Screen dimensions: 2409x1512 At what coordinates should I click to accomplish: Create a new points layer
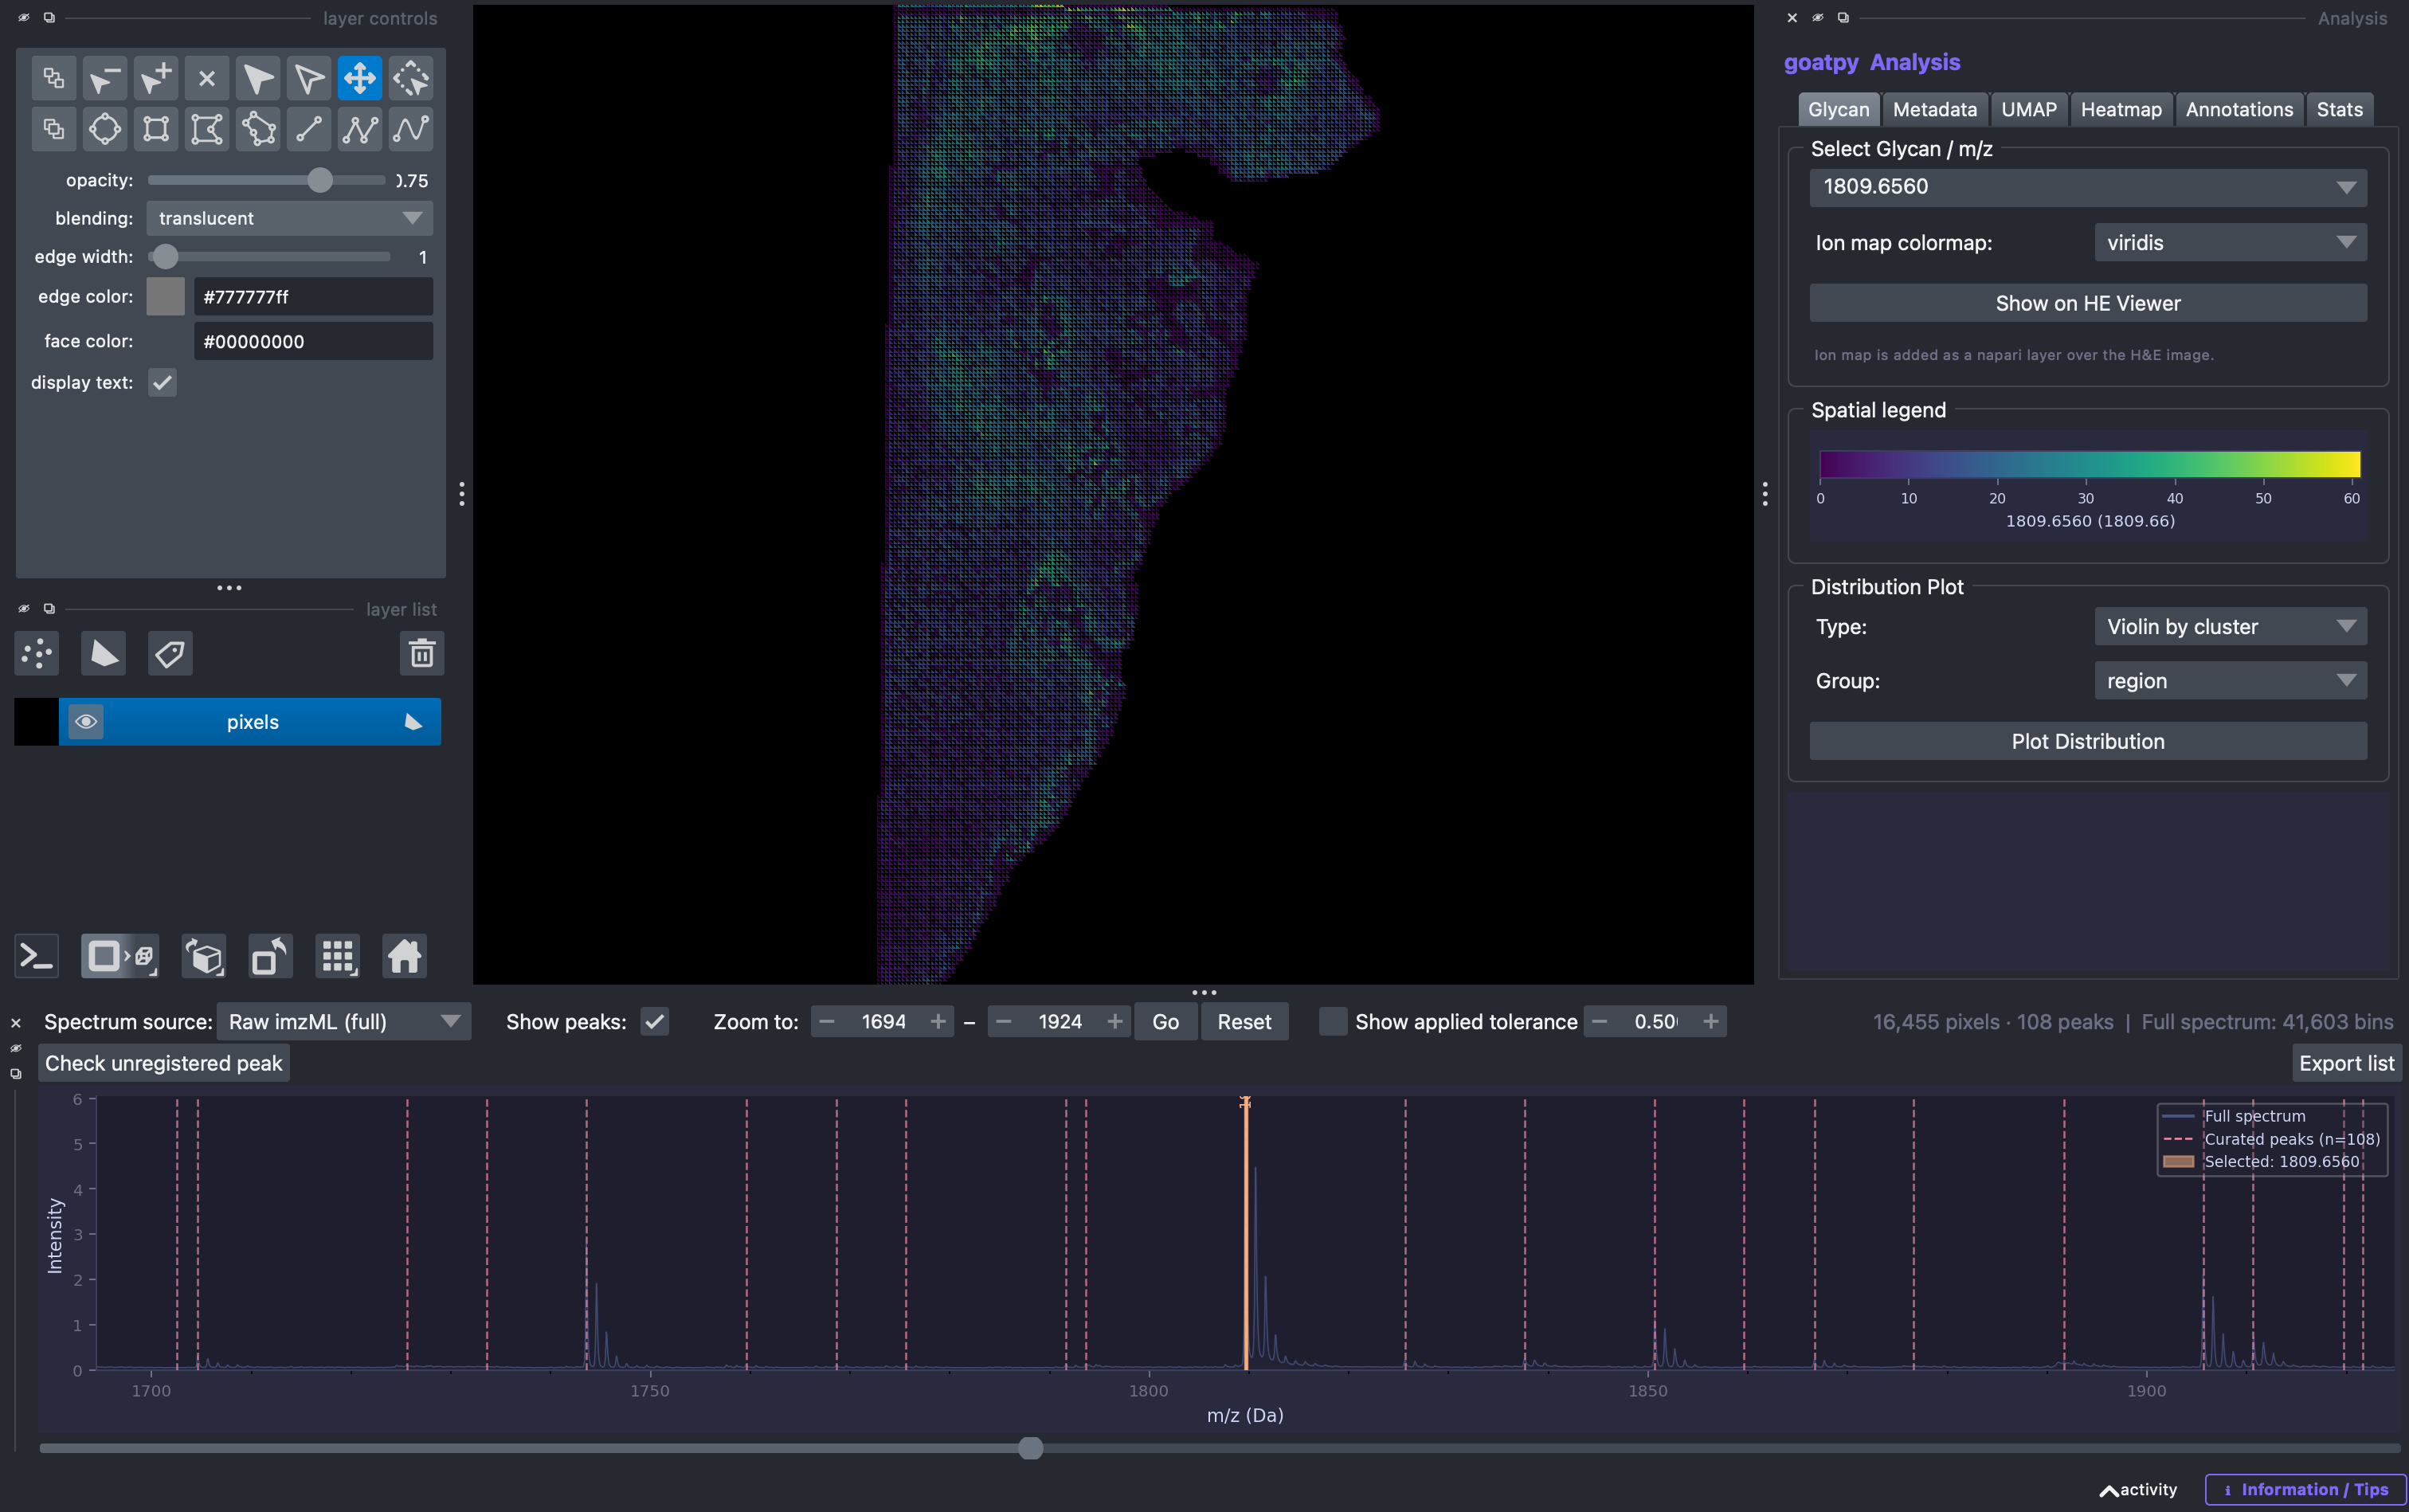37,654
